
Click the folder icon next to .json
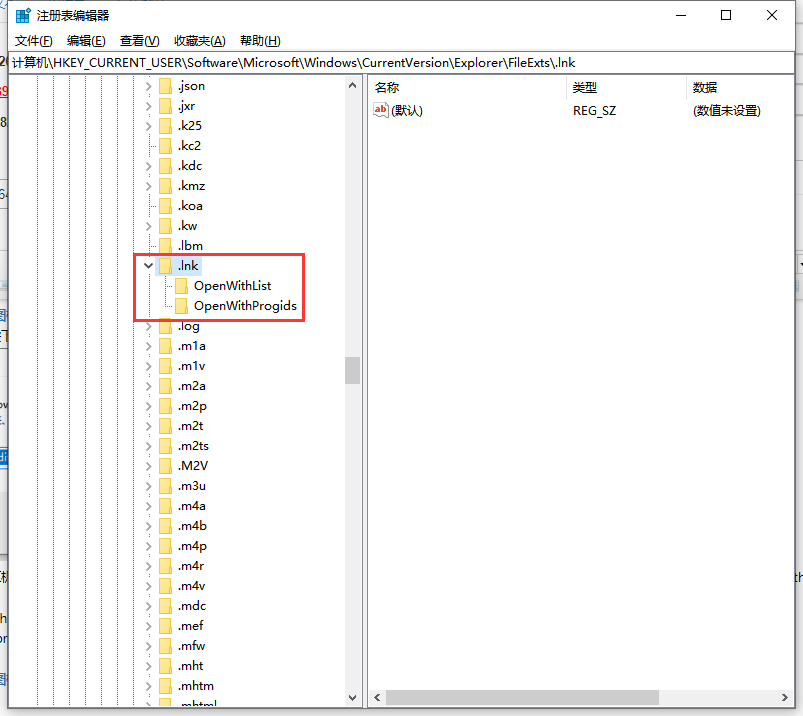tap(165, 86)
